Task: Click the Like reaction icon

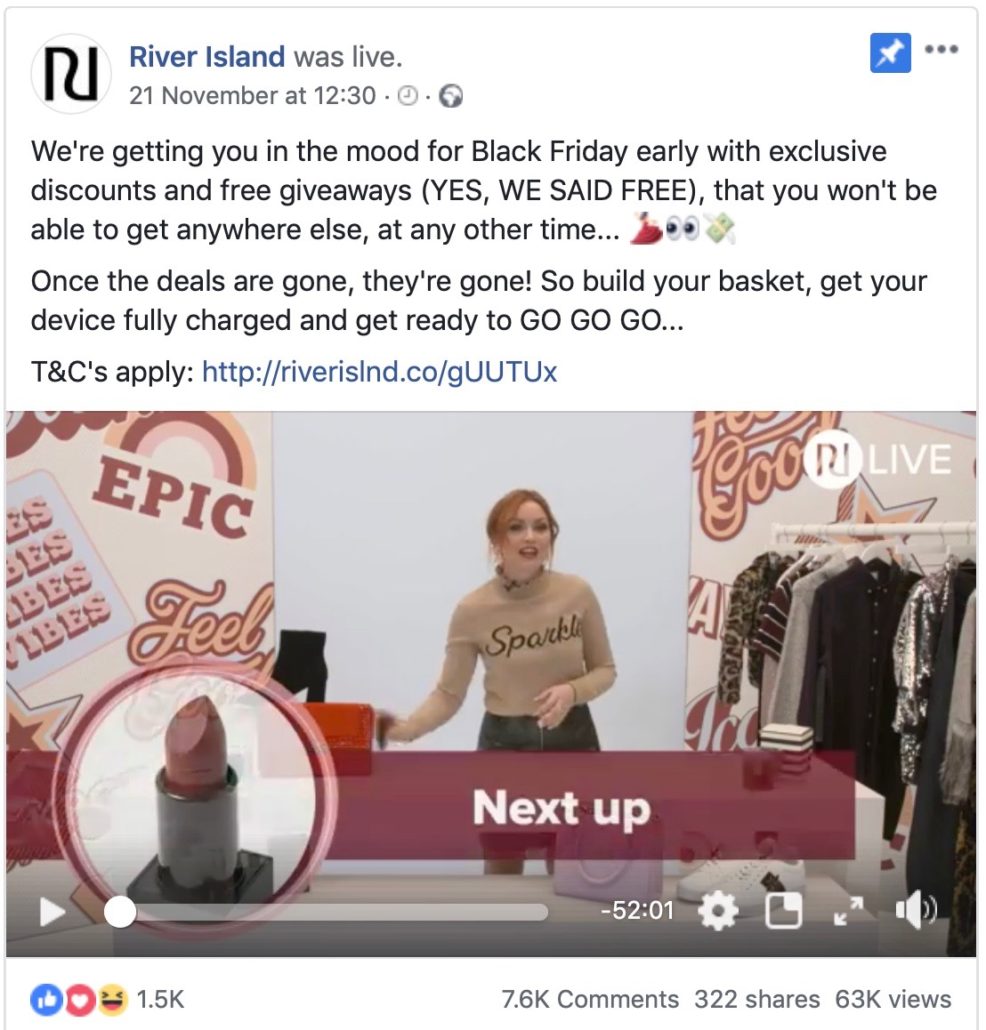Action: (x=42, y=1000)
